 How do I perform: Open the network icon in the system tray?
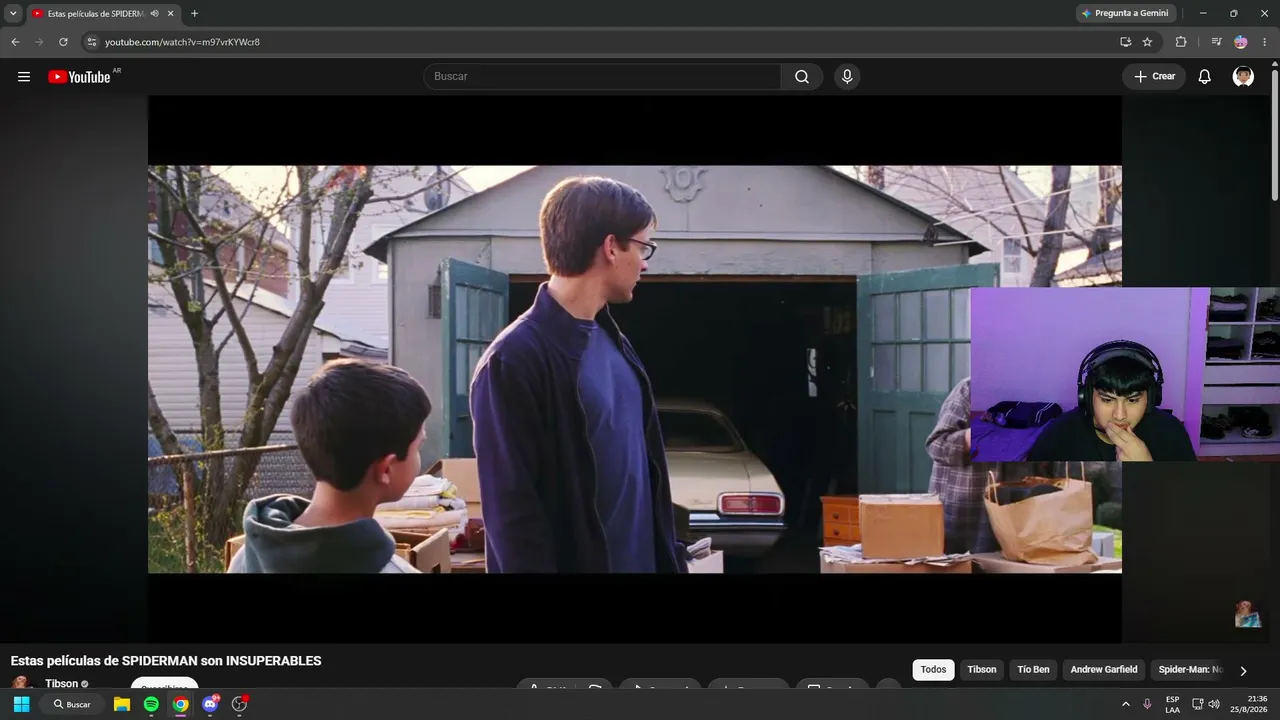[x=1197, y=704]
